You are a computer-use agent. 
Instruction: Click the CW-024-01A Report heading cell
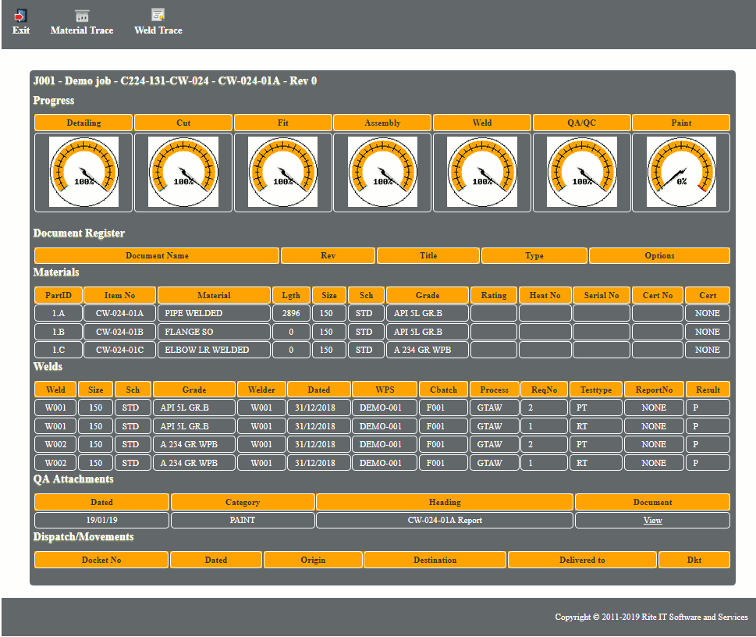pos(445,520)
